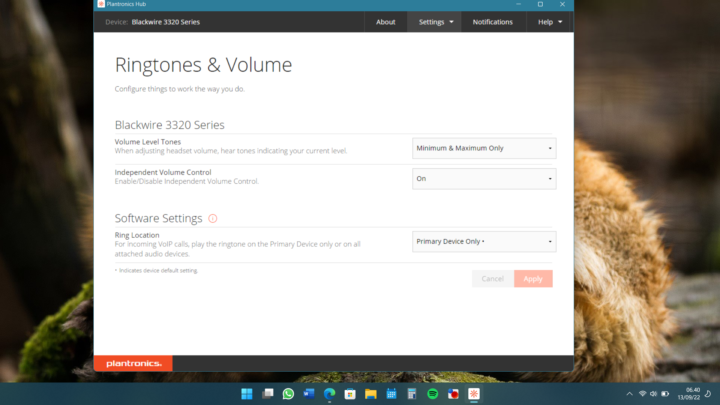This screenshot has width=720, height=405.
Task: Click the Plantronics Hub taskbar icon
Action: point(474,394)
